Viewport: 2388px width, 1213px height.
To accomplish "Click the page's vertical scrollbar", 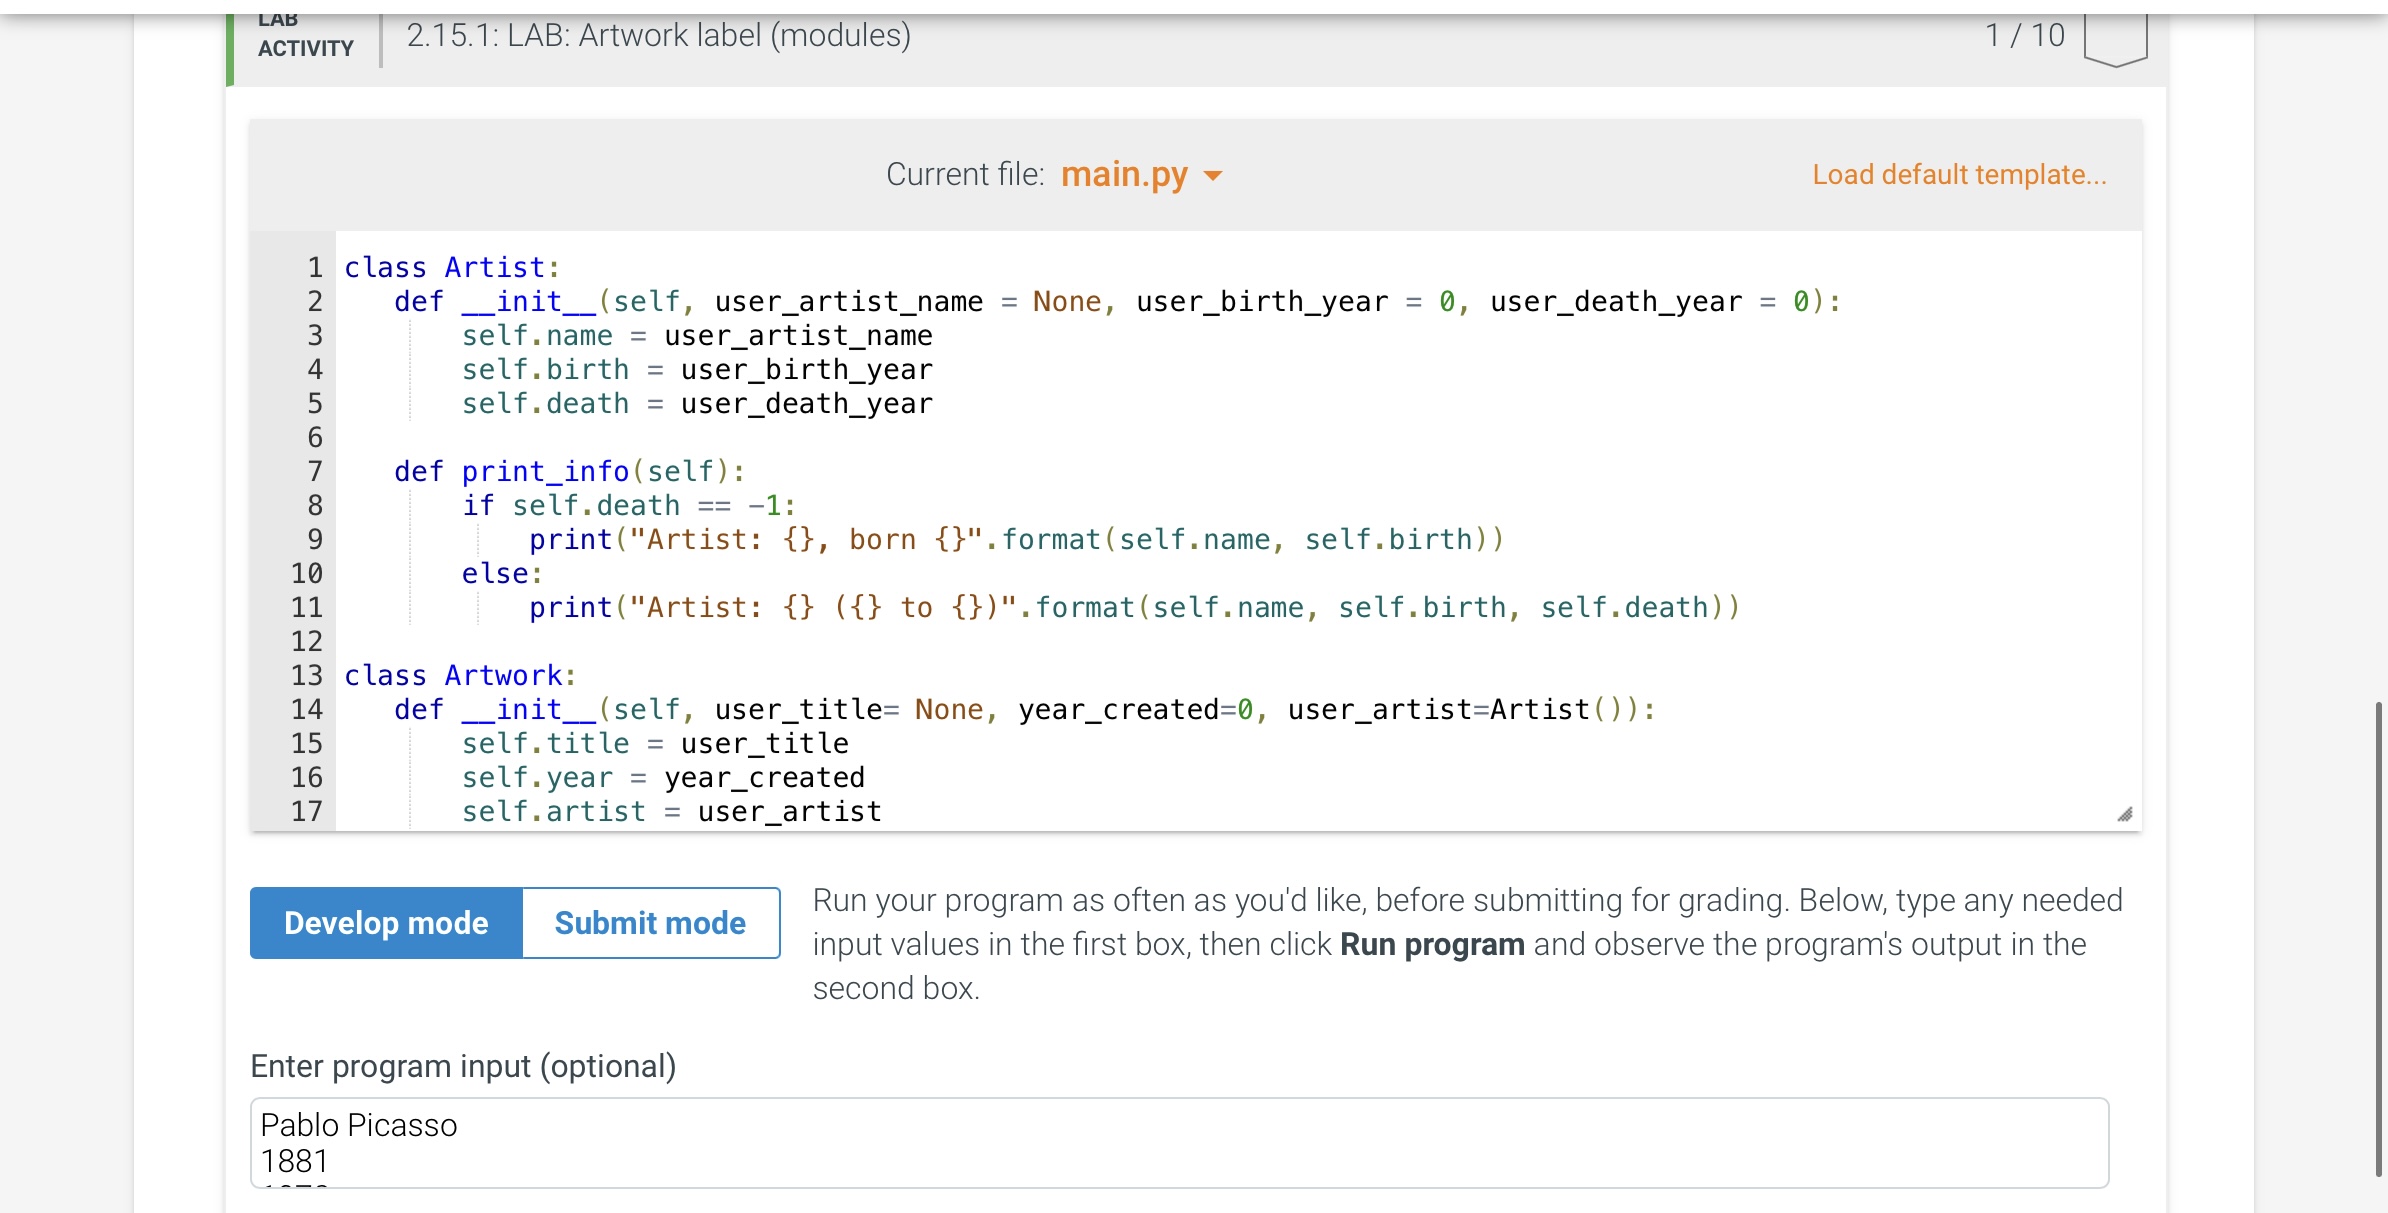I will [2378, 940].
